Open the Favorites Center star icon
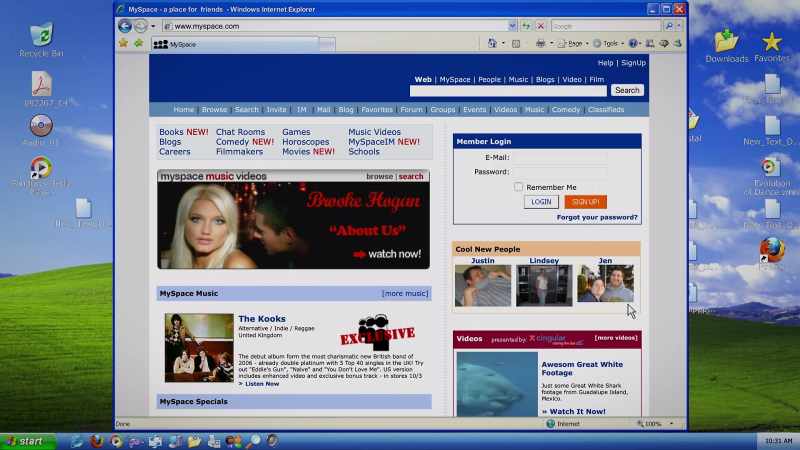This screenshot has height=450, width=800. 123,43
